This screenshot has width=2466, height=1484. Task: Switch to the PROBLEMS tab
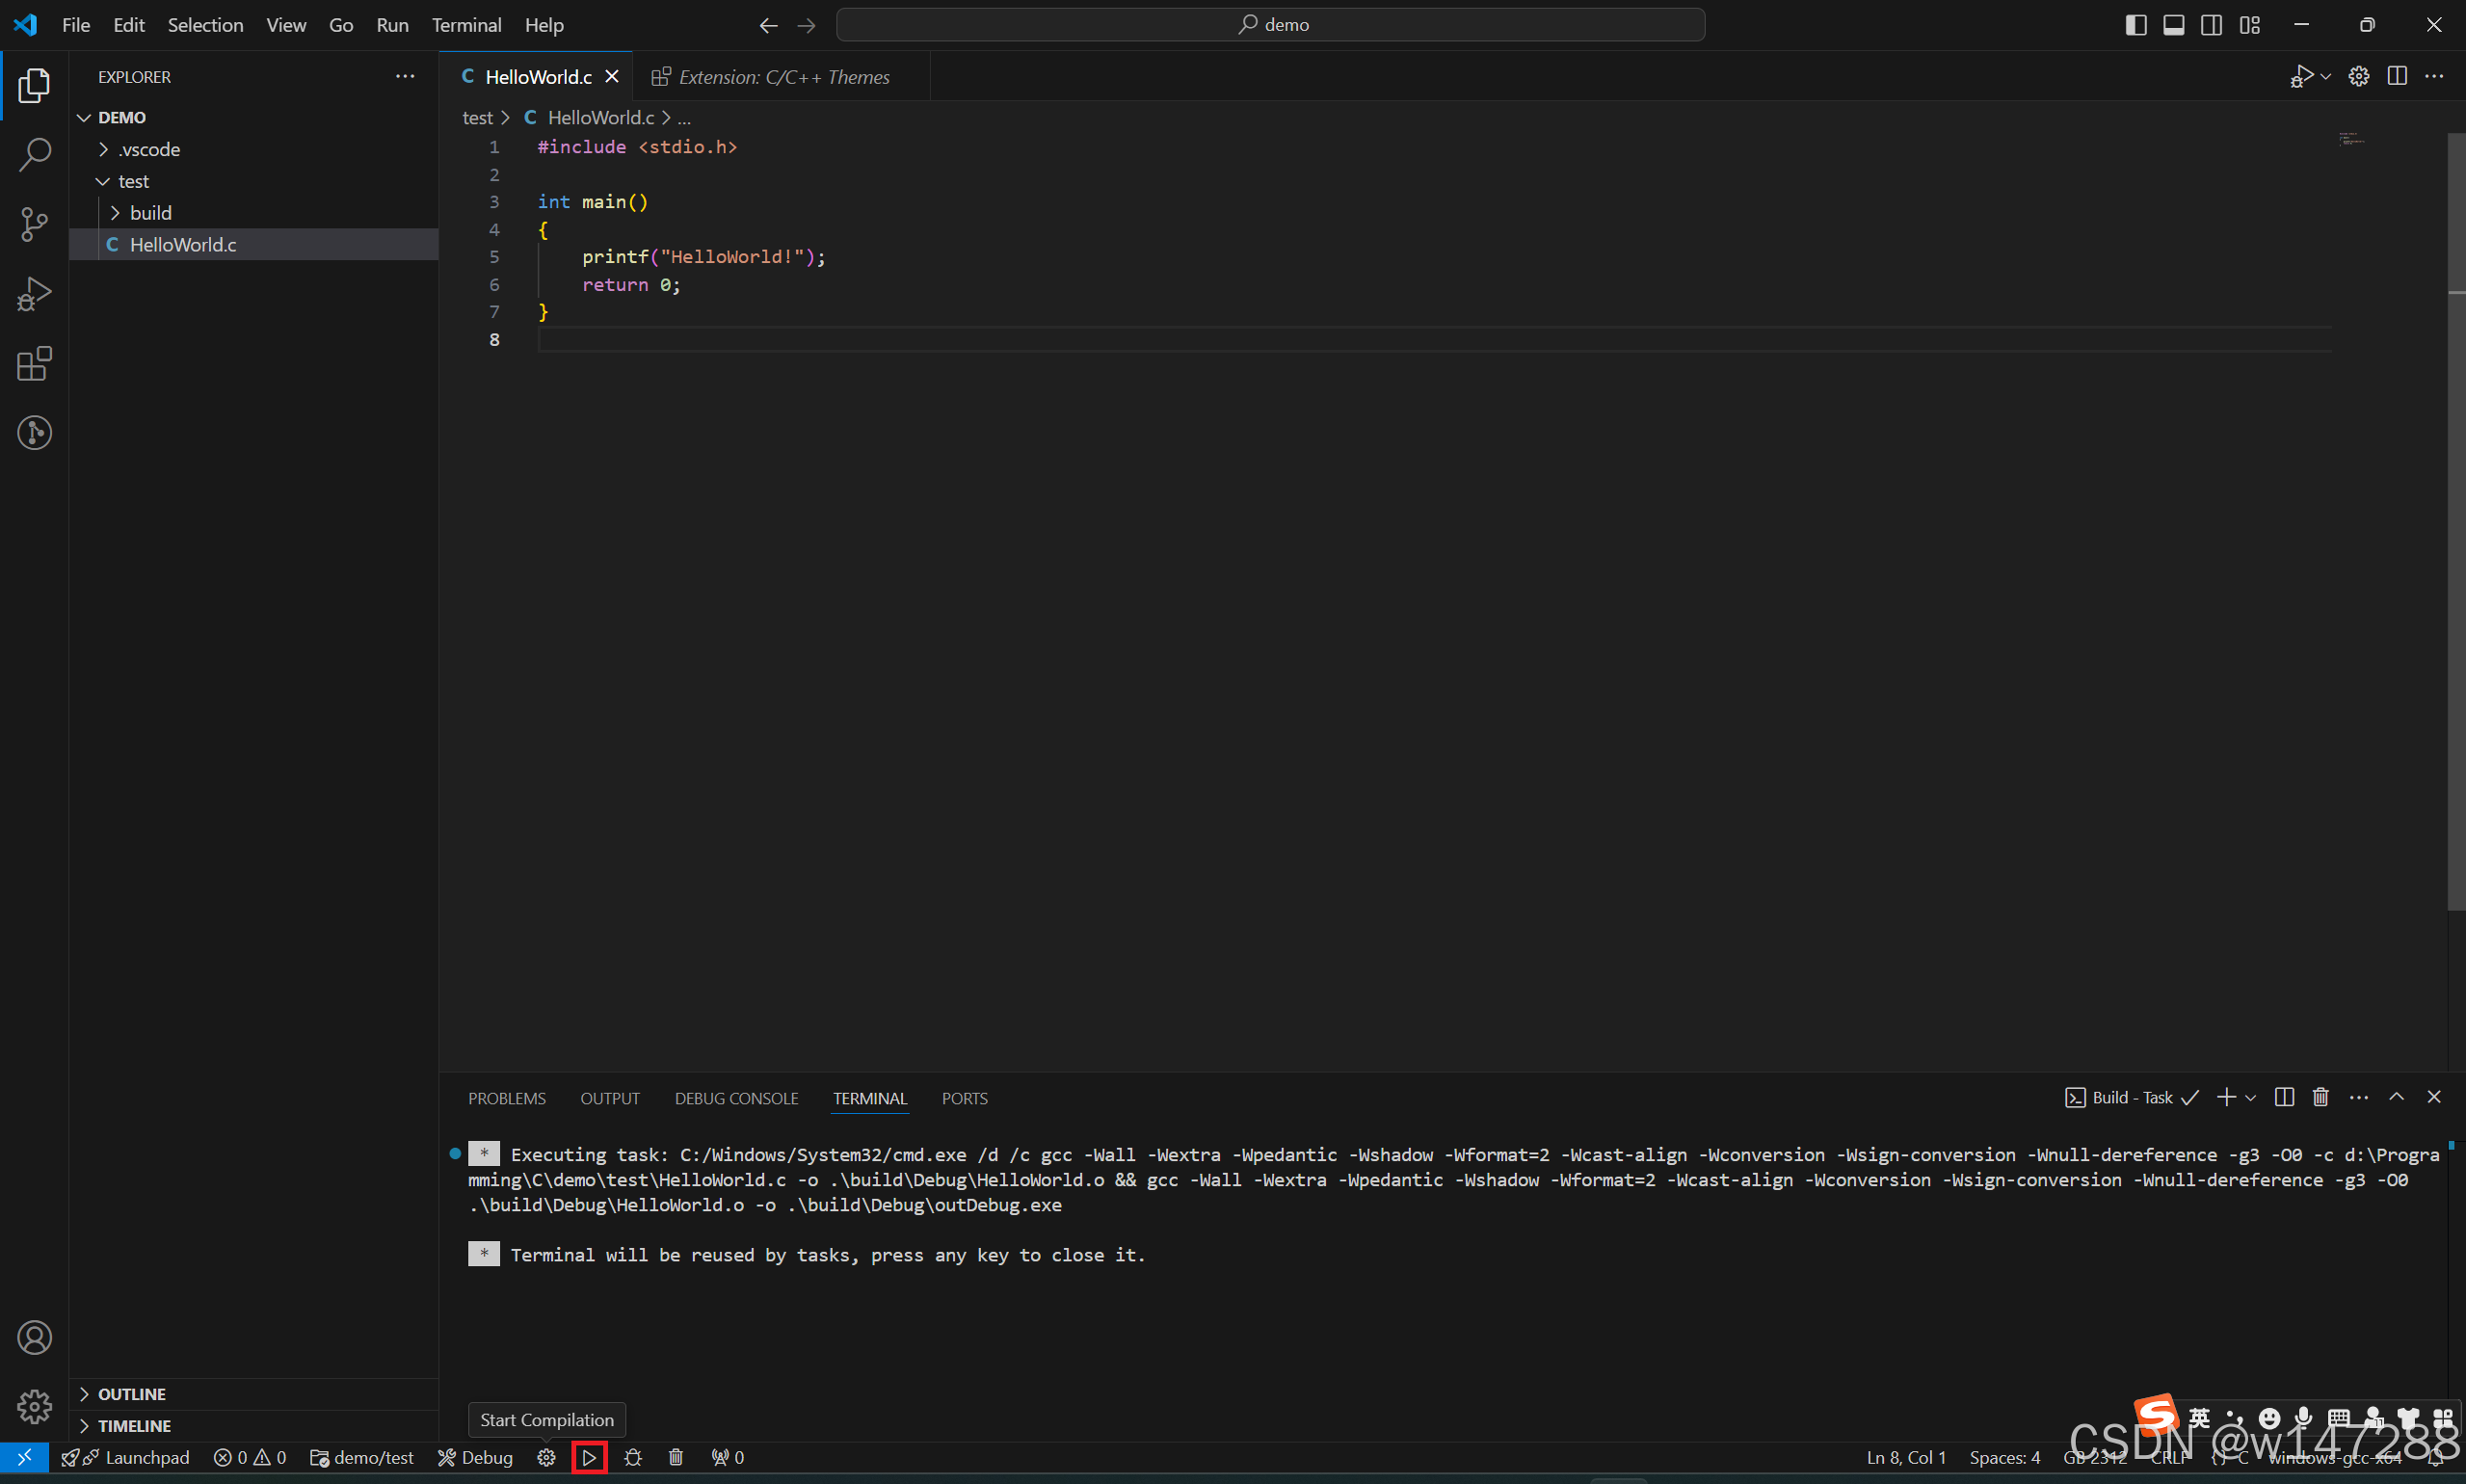click(506, 1098)
